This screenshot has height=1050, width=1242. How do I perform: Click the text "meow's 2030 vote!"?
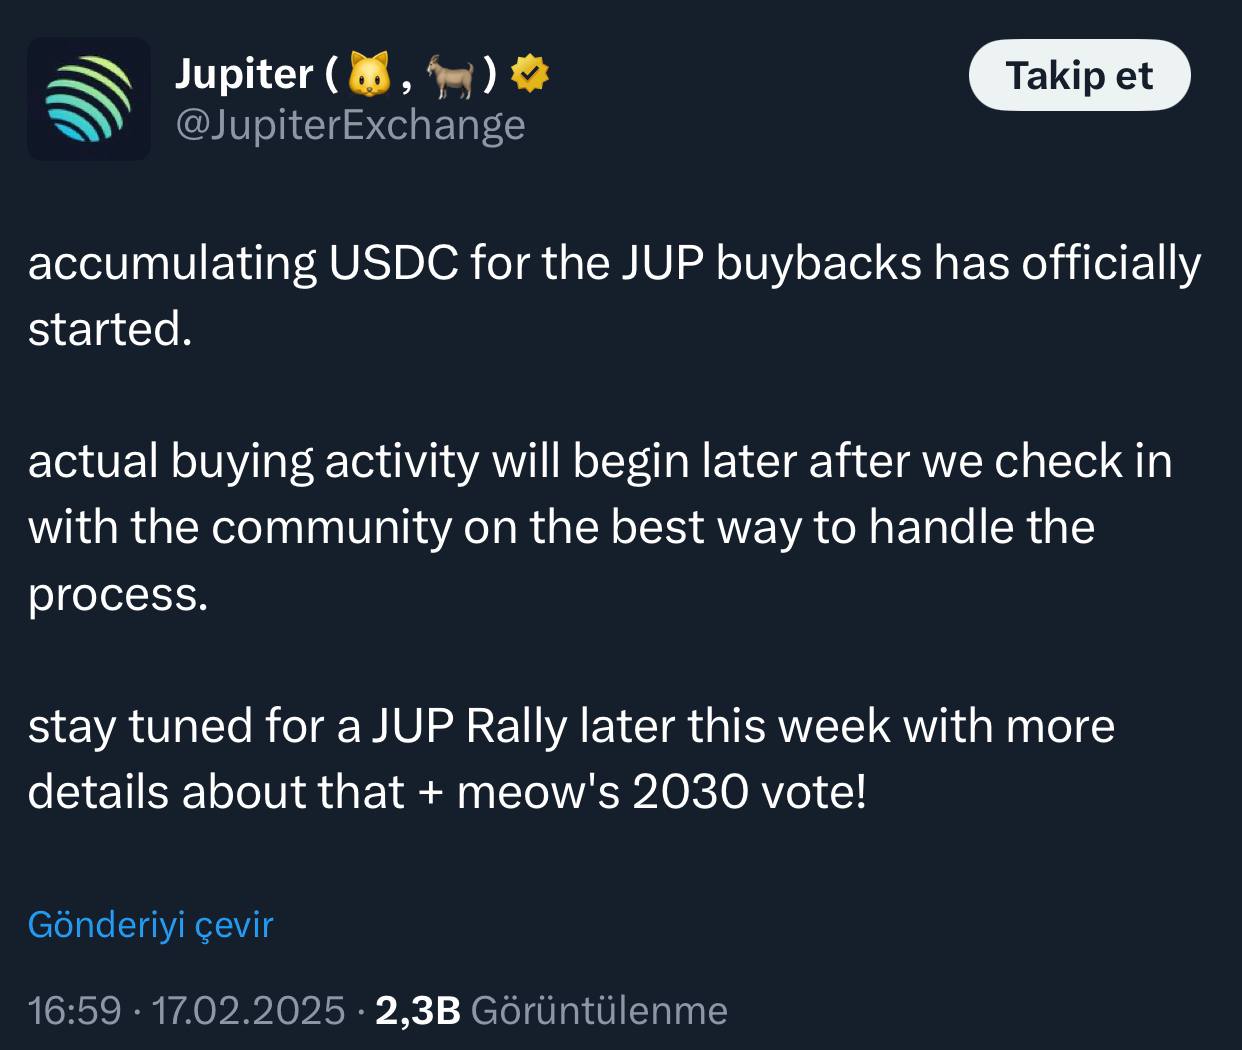[661, 792]
